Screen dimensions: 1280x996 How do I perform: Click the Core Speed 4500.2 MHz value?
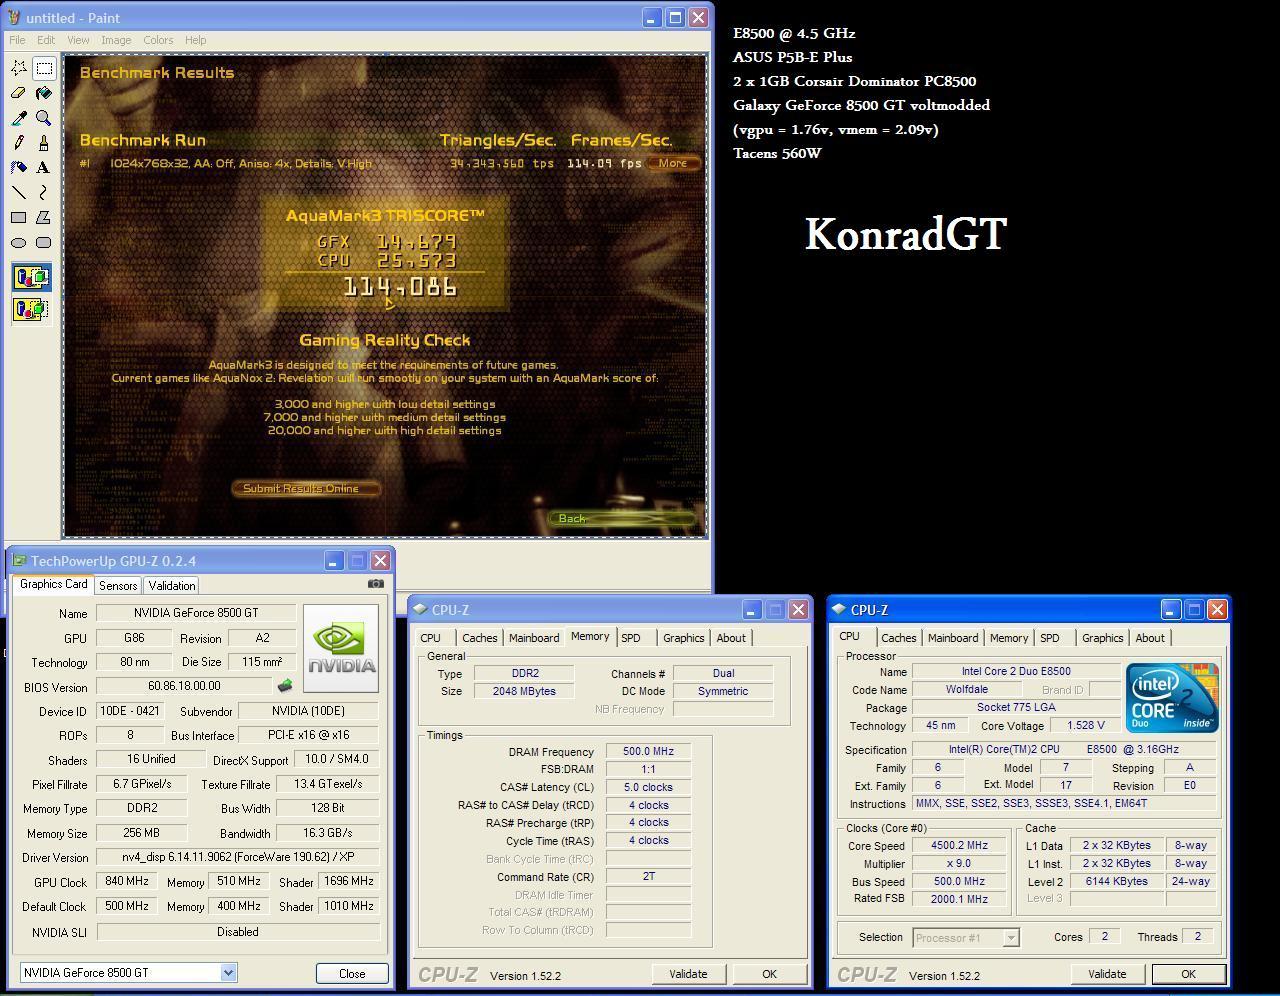pyautogui.click(x=959, y=846)
